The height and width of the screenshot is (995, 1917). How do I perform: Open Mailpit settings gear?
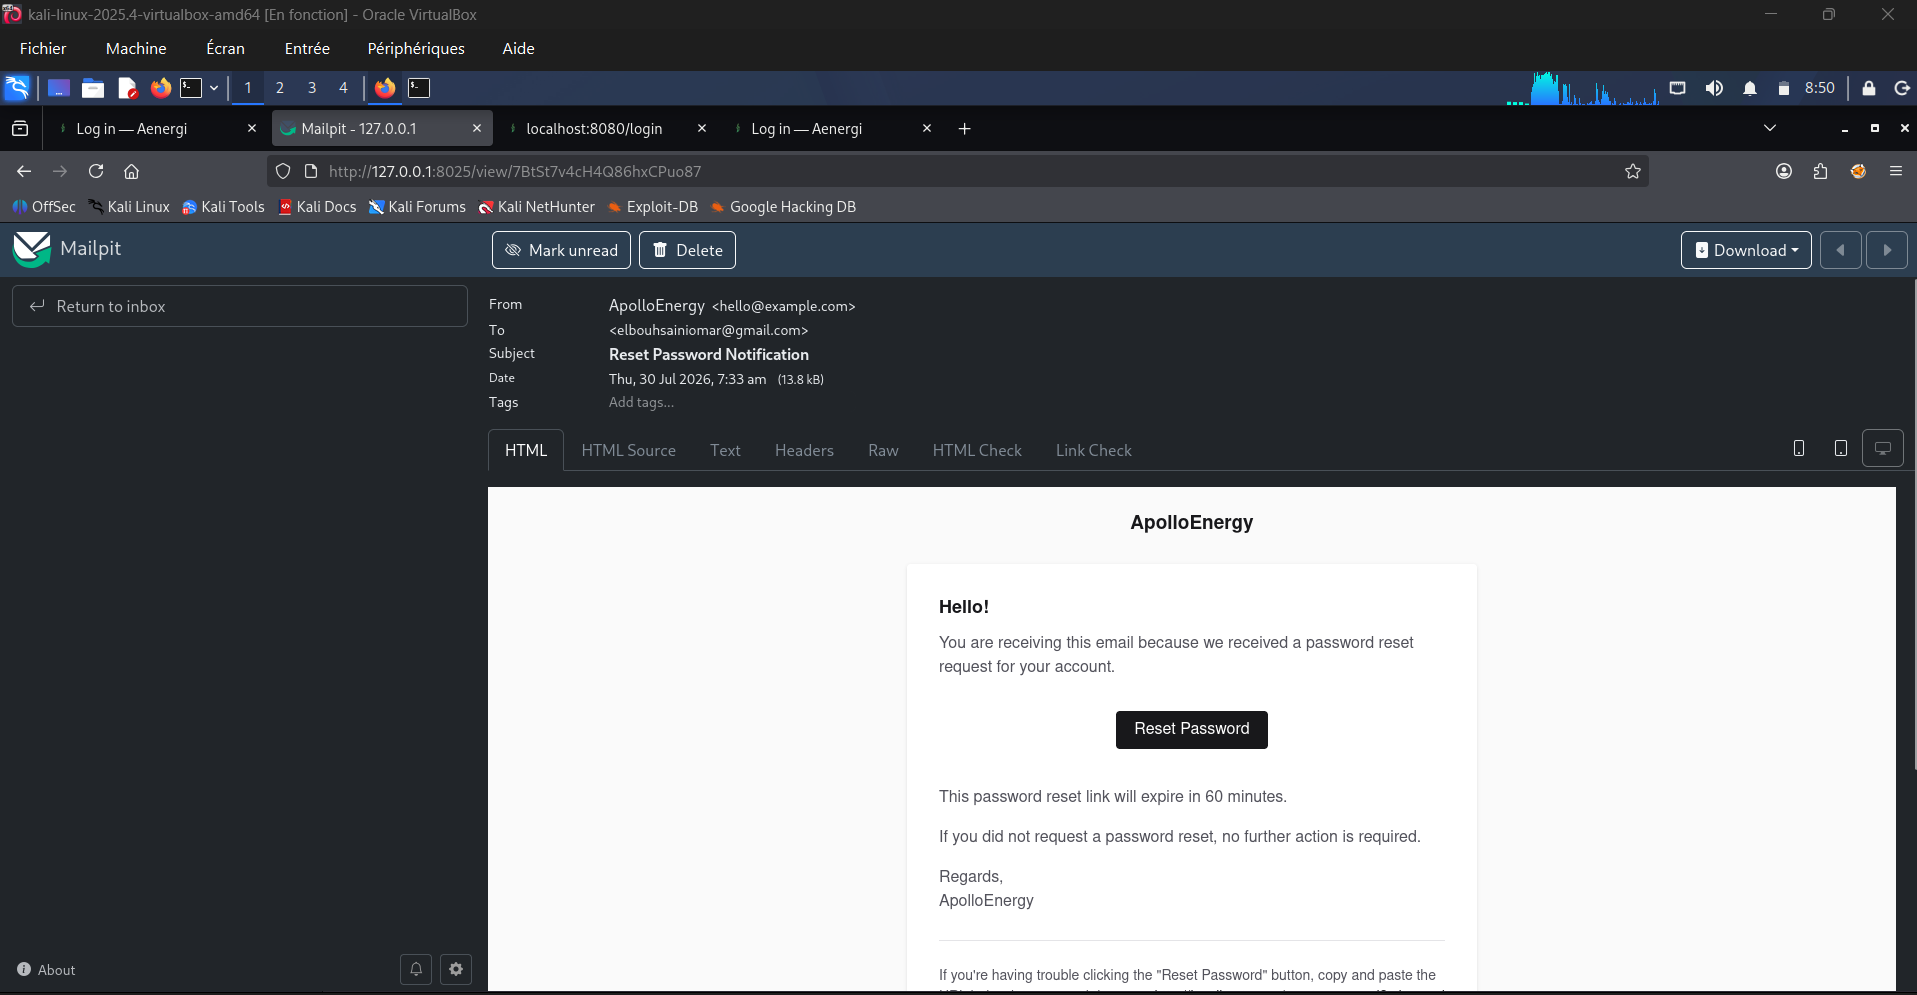[456, 968]
